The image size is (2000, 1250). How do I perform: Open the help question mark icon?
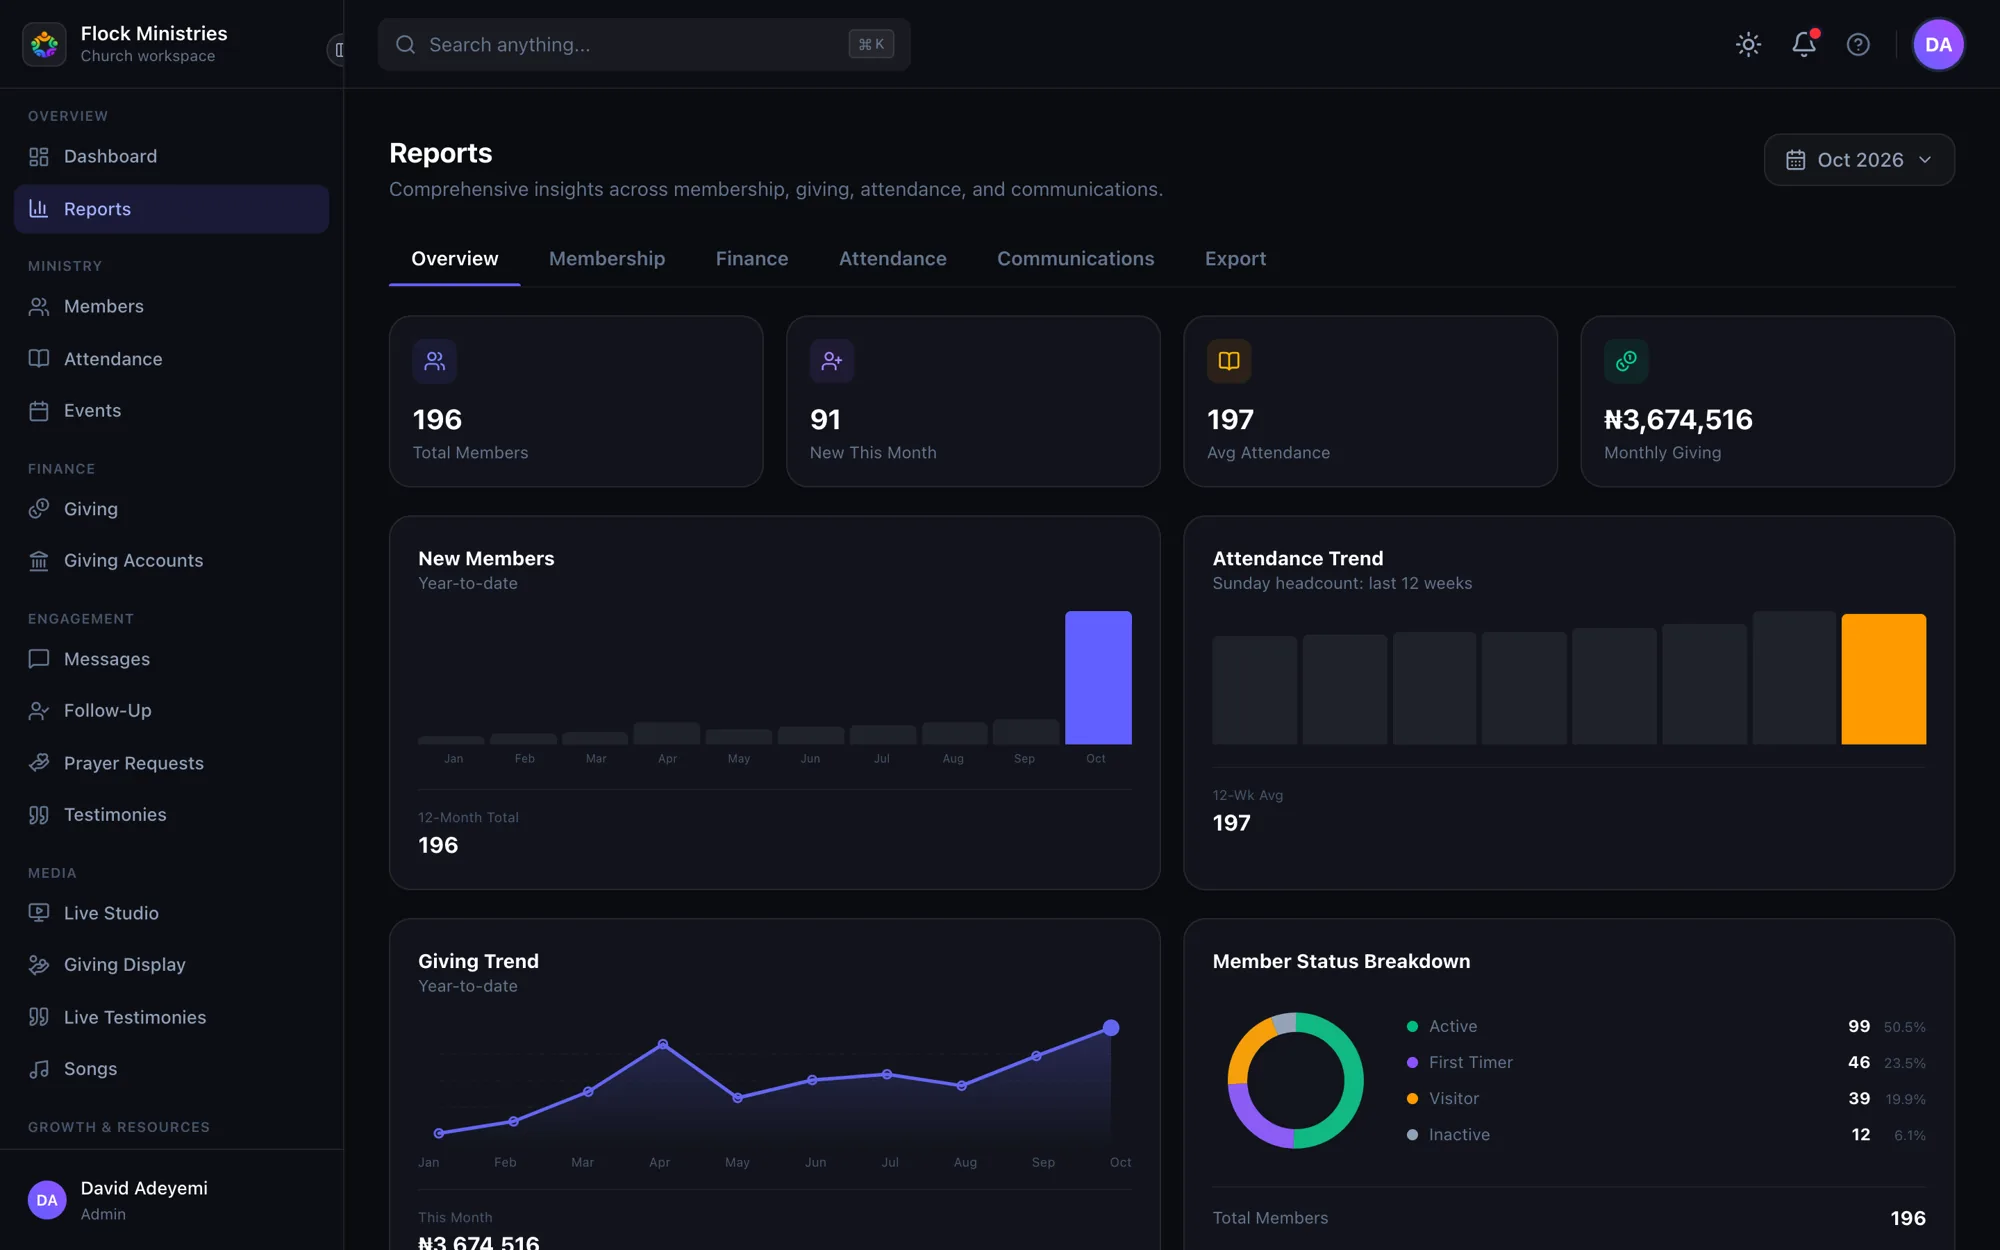point(1858,44)
